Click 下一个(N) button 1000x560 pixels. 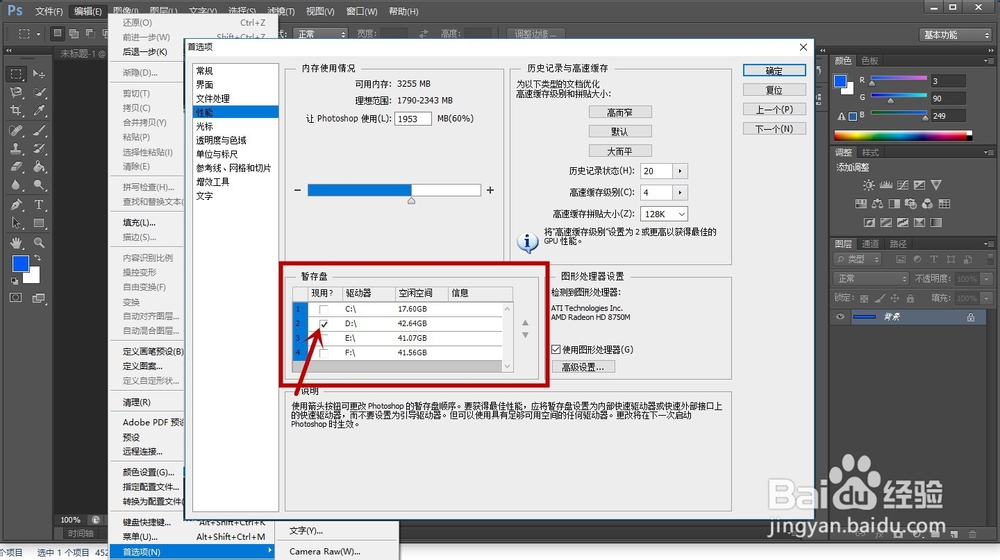click(x=774, y=129)
